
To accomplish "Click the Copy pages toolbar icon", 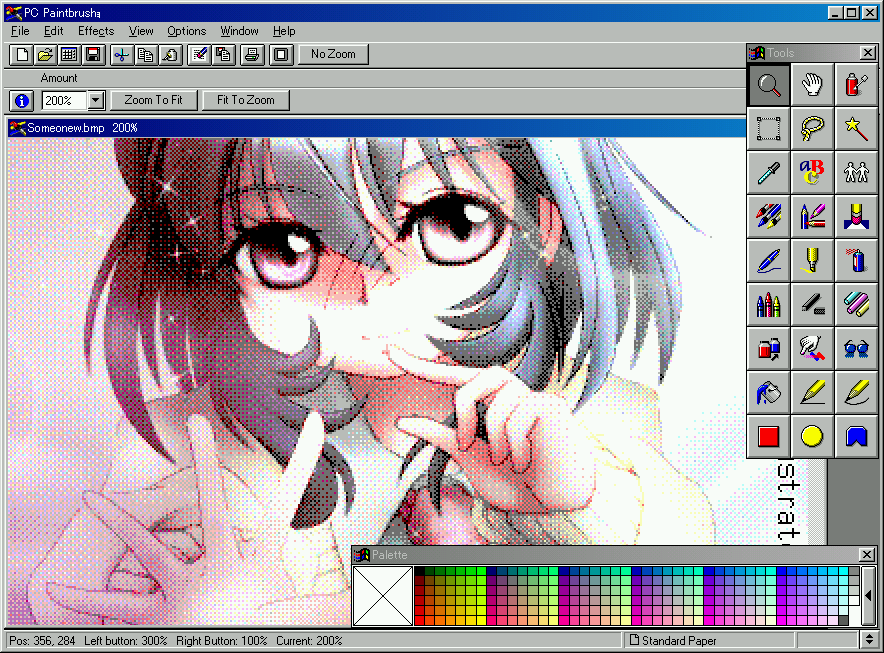I will point(145,55).
